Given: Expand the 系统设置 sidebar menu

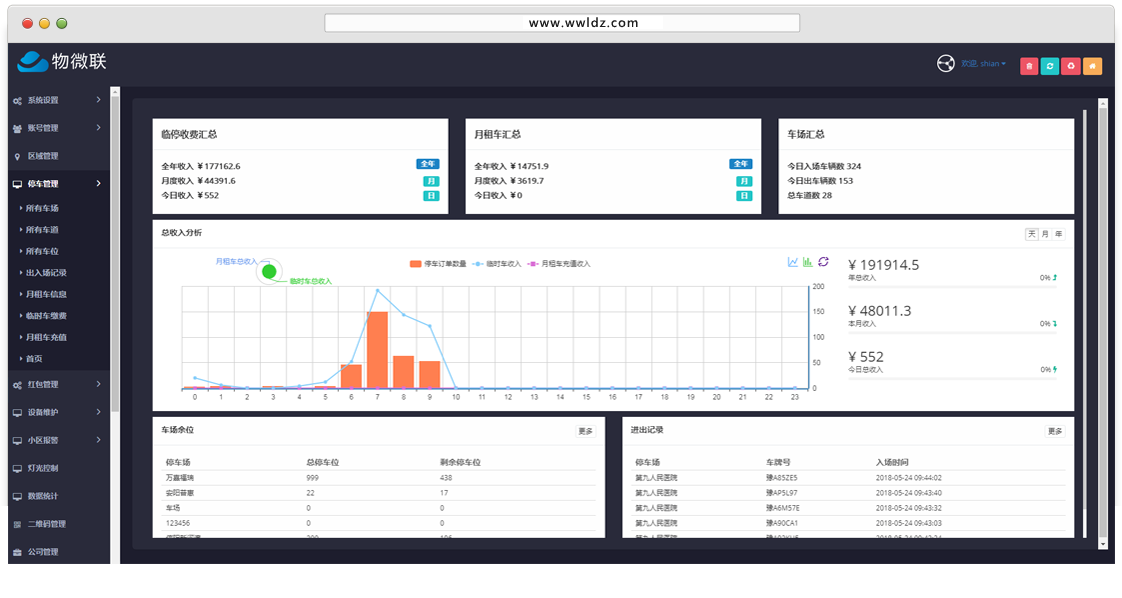Looking at the screenshot, I should 56,100.
